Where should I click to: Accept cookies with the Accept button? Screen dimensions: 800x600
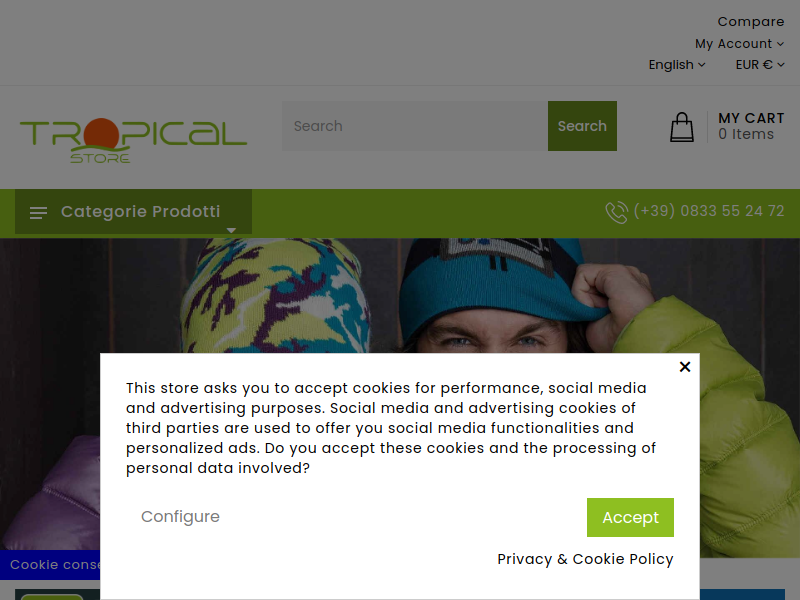[x=630, y=517]
